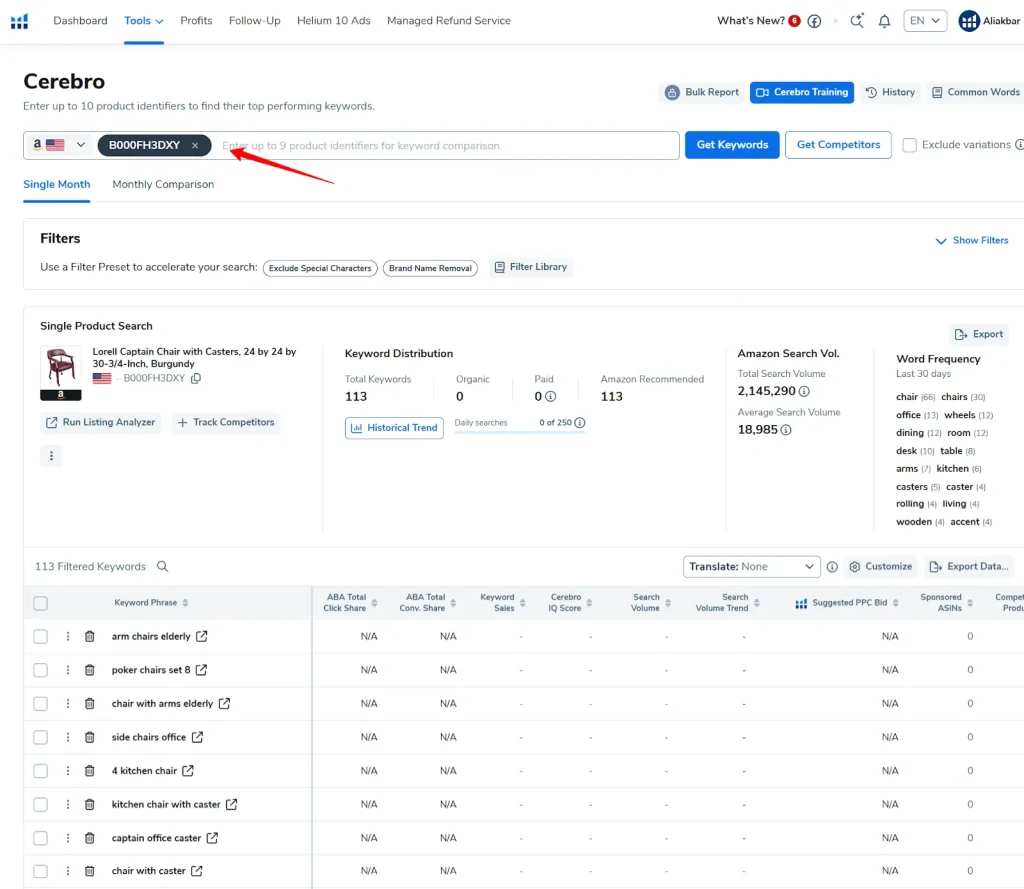Screen dimensions: 1024x889
Task: Check the 'arm chairs elderly' row checkbox
Action: [x=40, y=636]
